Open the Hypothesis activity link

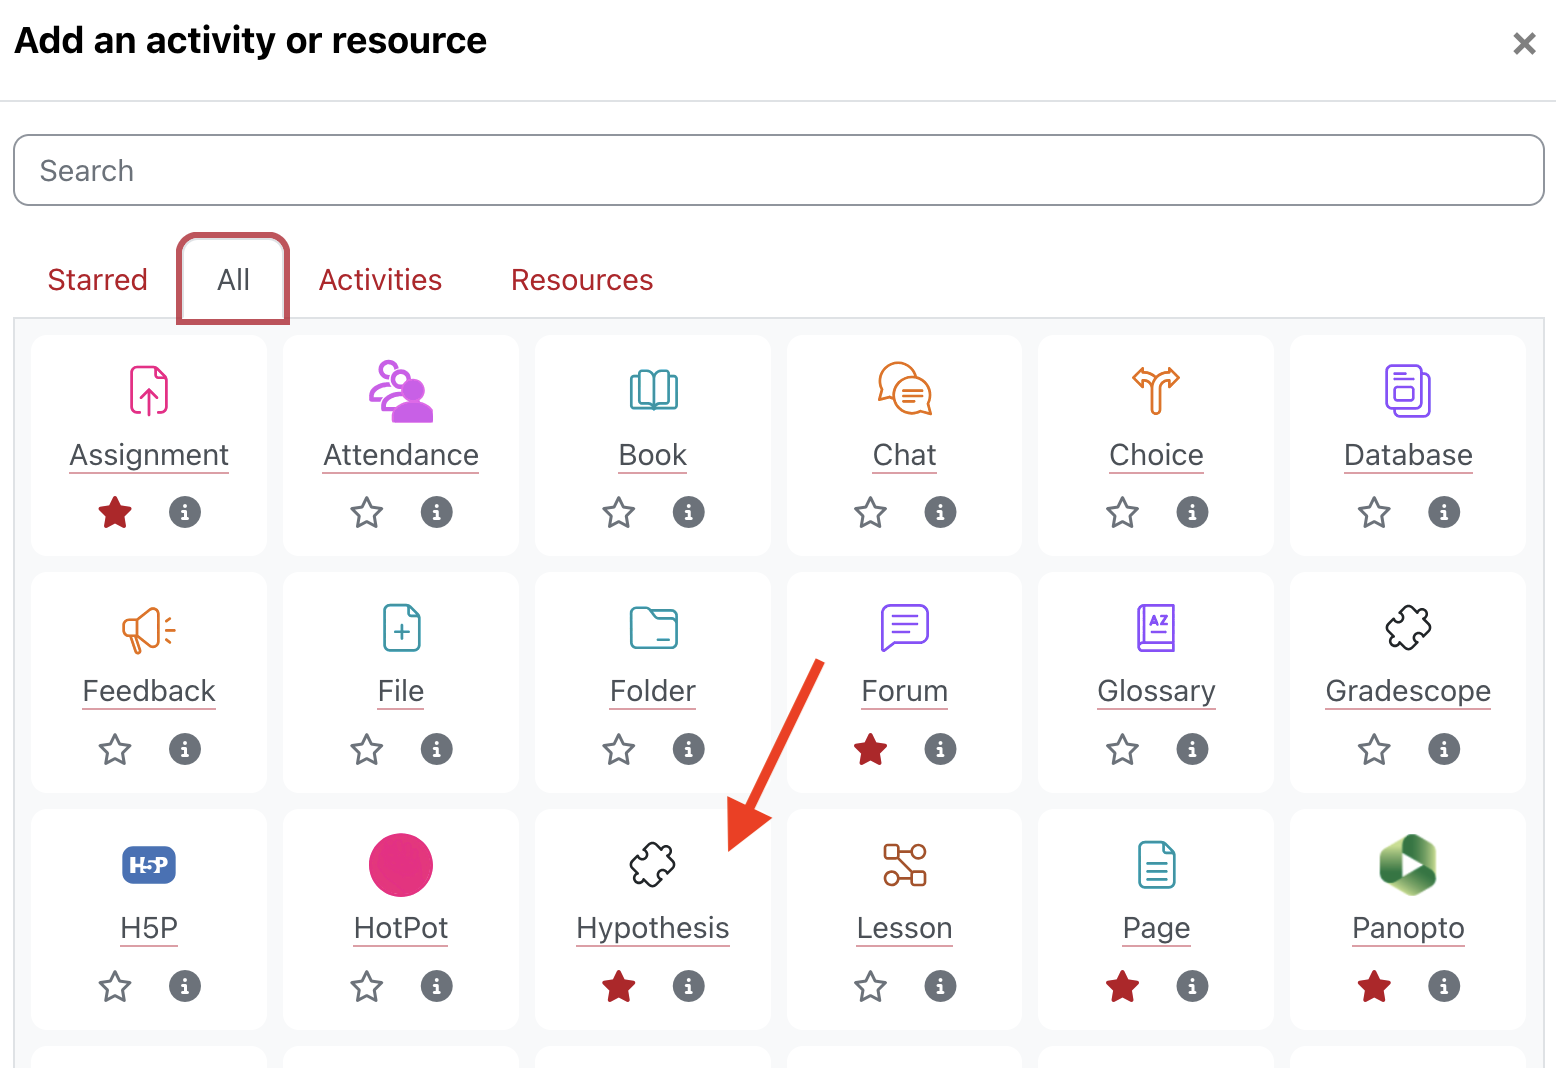[x=652, y=928]
